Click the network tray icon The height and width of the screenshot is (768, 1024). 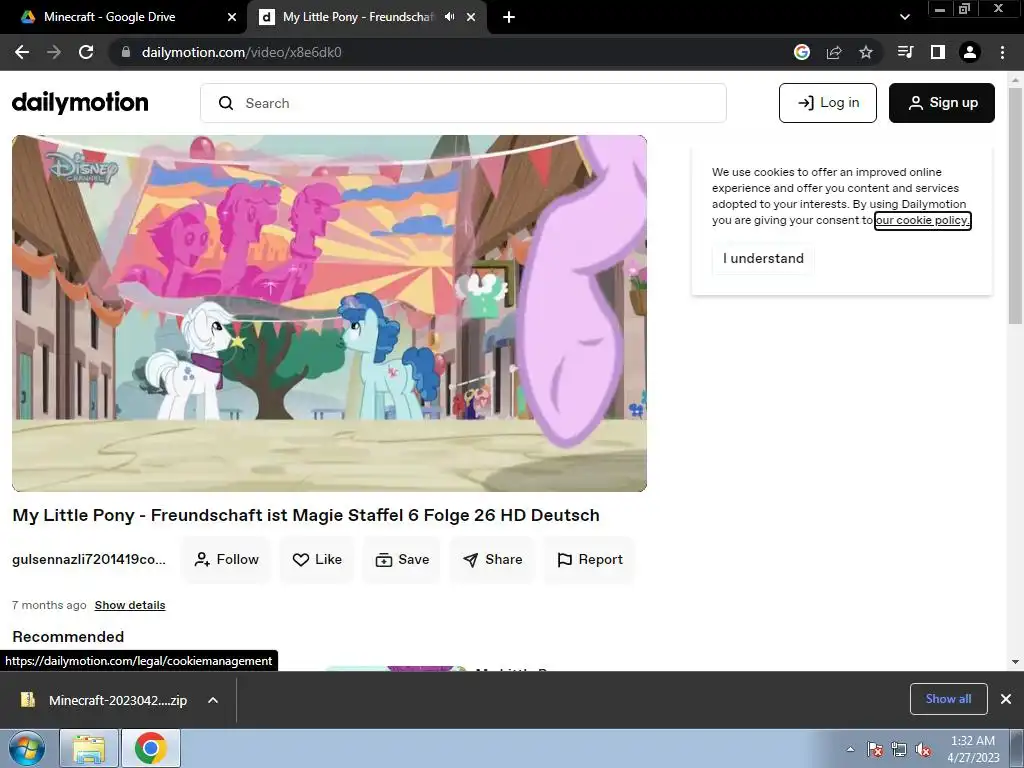point(899,750)
